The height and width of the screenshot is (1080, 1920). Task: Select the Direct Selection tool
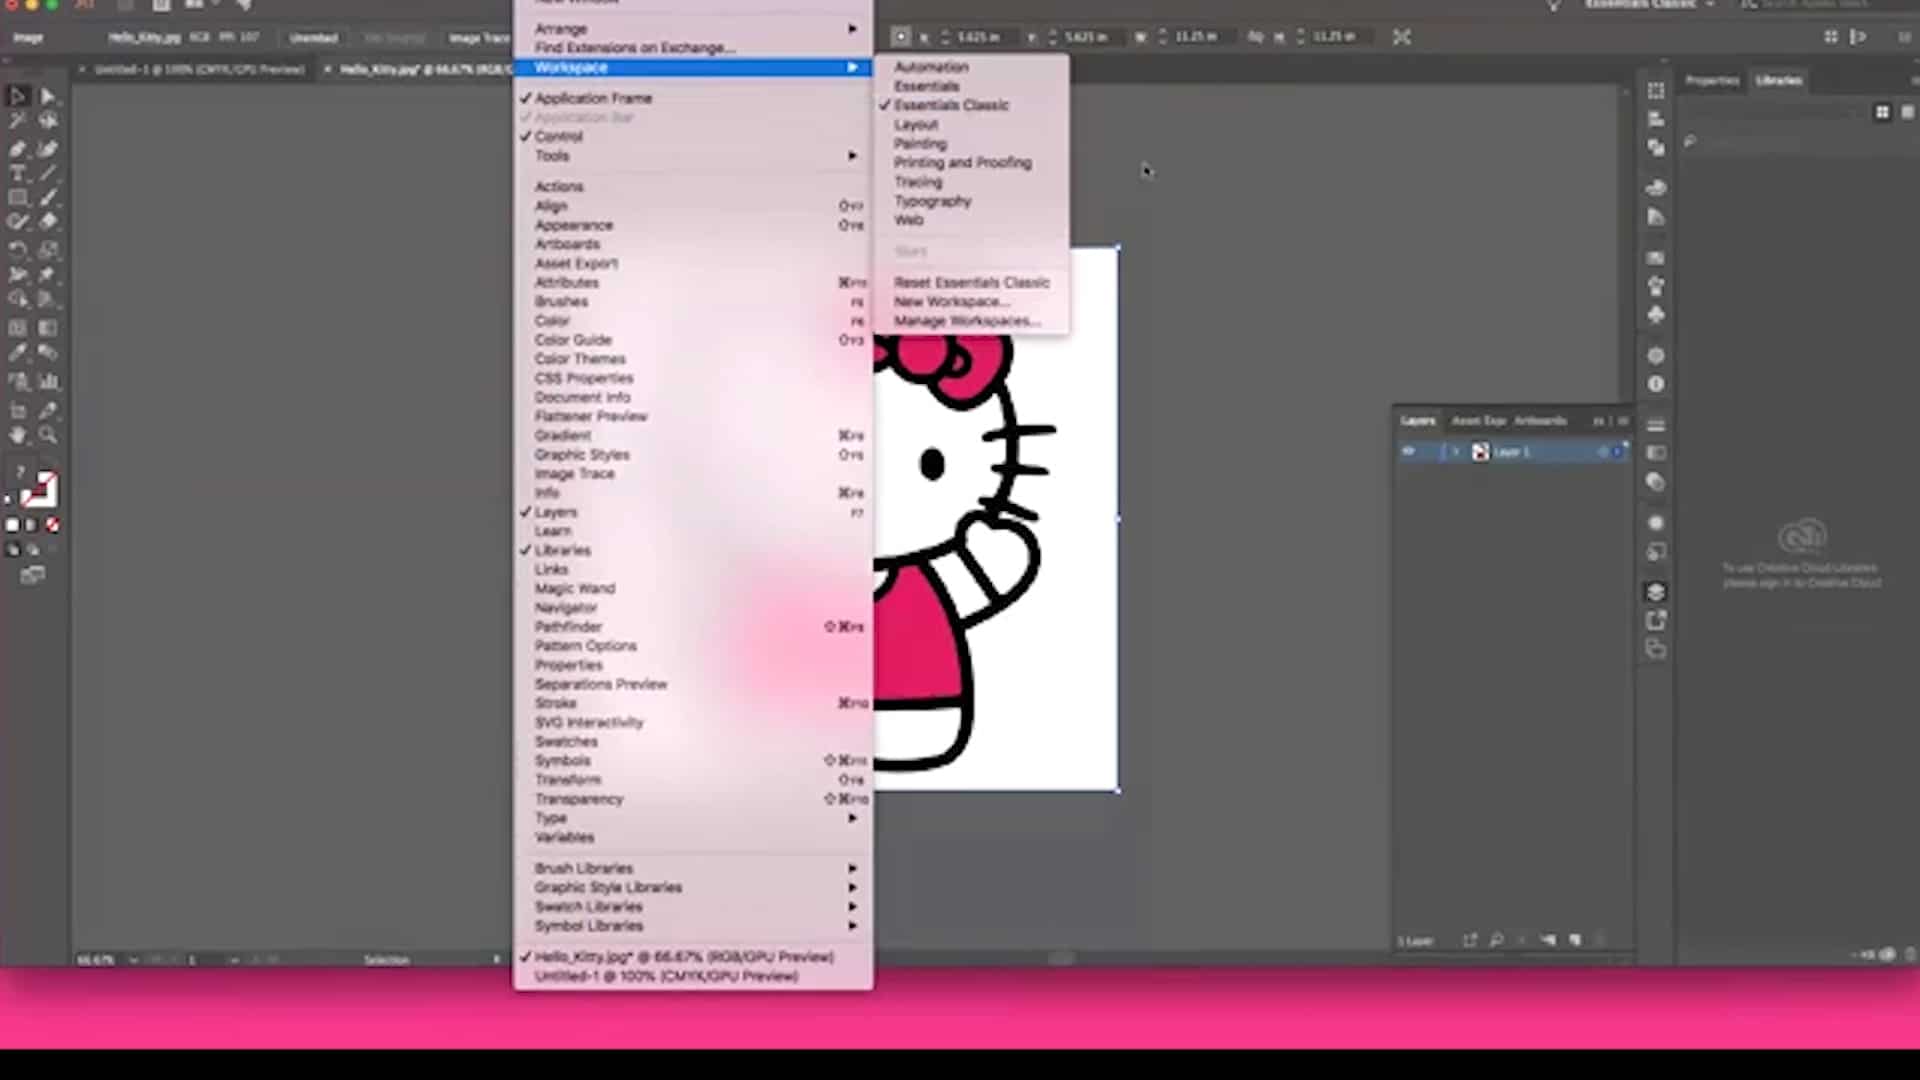pos(47,96)
